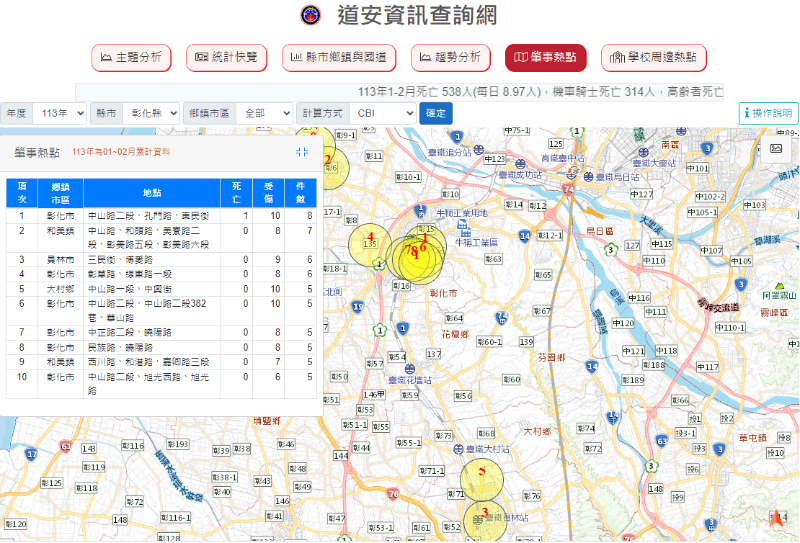Click hotspot marker 3 near 臺鐵員林站
Image resolution: width=800 pixels, height=543 pixels.
point(485,515)
